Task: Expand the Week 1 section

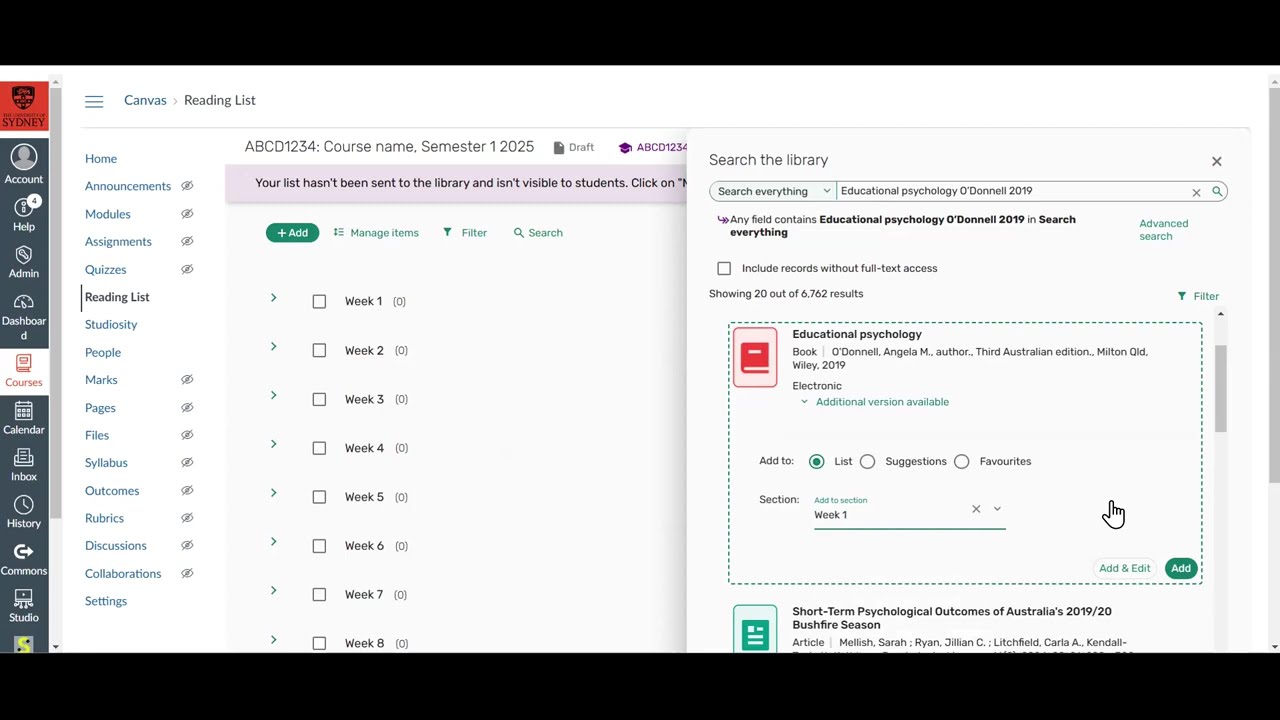Action: tap(273, 298)
